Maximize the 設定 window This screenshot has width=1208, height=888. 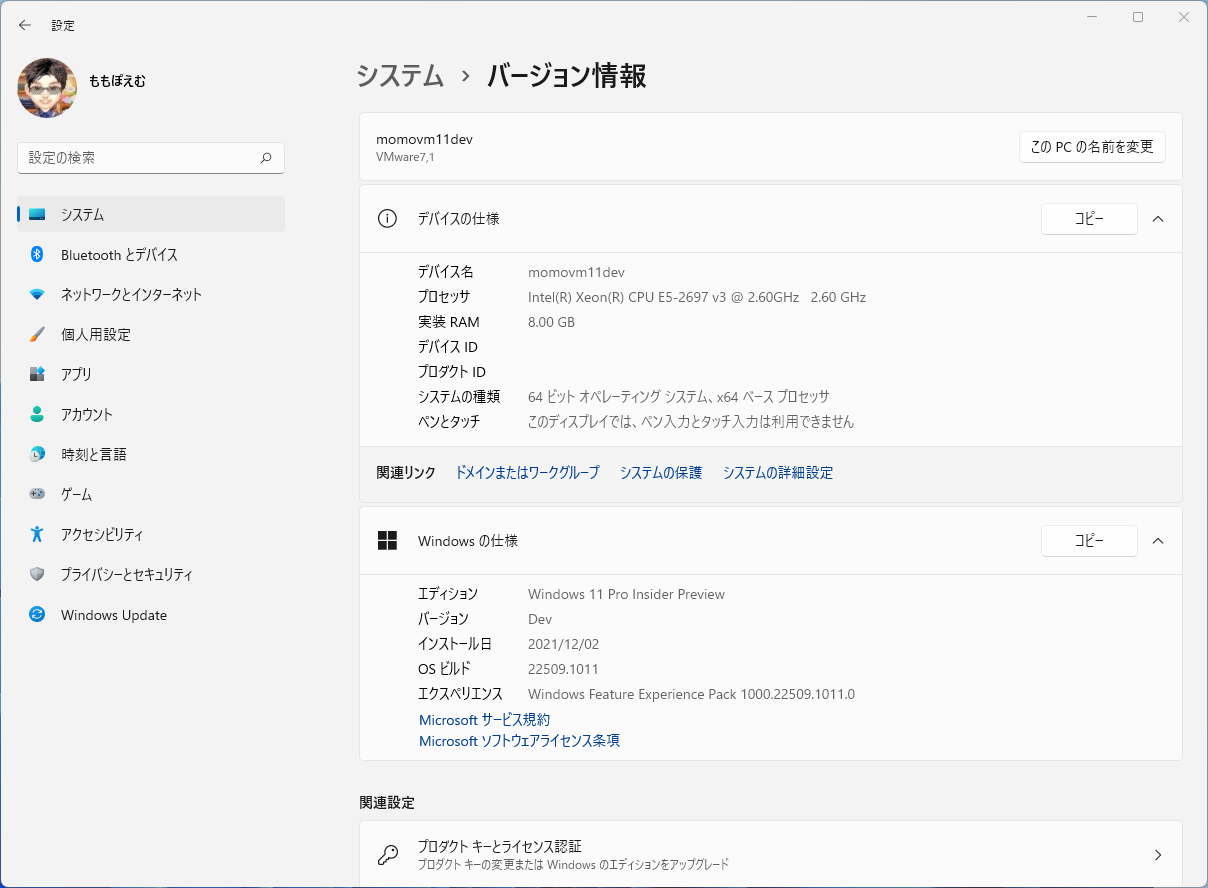click(x=1138, y=17)
